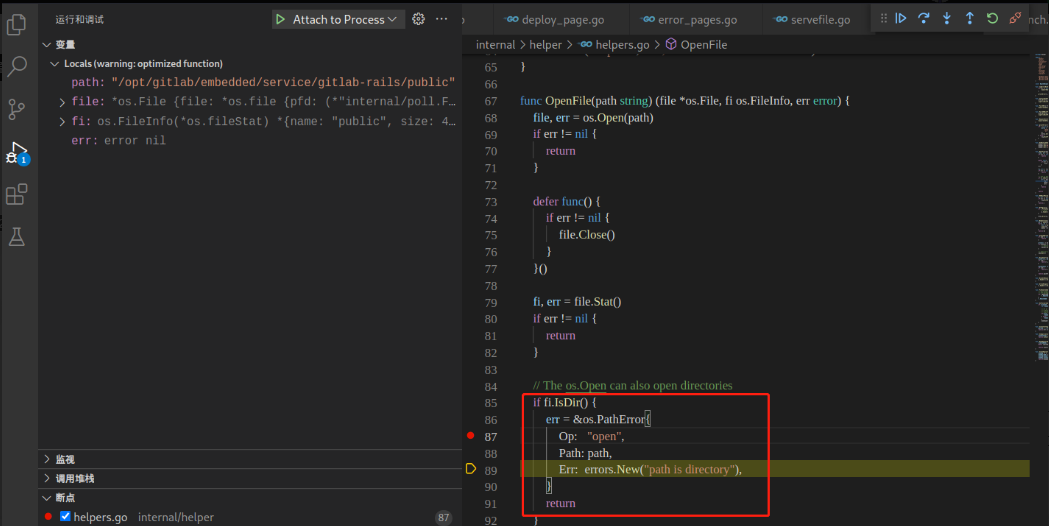Open the Extensions view
This screenshot has width=1049, height=526.
[16, 195]
